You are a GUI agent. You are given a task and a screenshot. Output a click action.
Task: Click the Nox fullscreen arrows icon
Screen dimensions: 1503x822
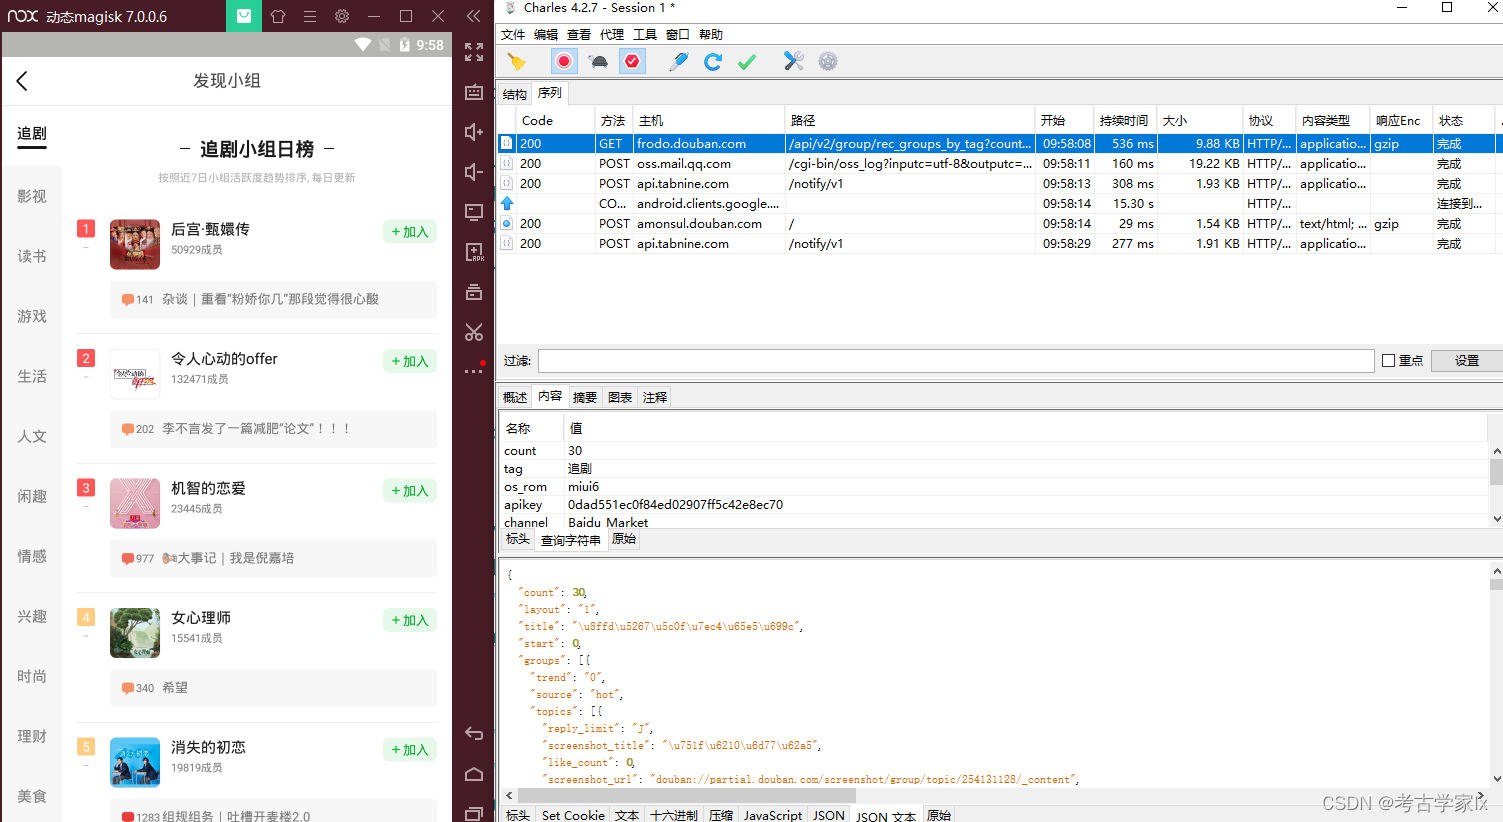point(474,52)
